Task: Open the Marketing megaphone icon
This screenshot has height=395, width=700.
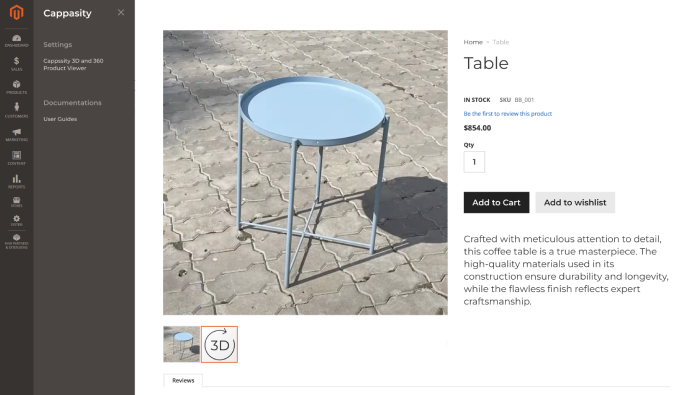Action: coord(17,134)
